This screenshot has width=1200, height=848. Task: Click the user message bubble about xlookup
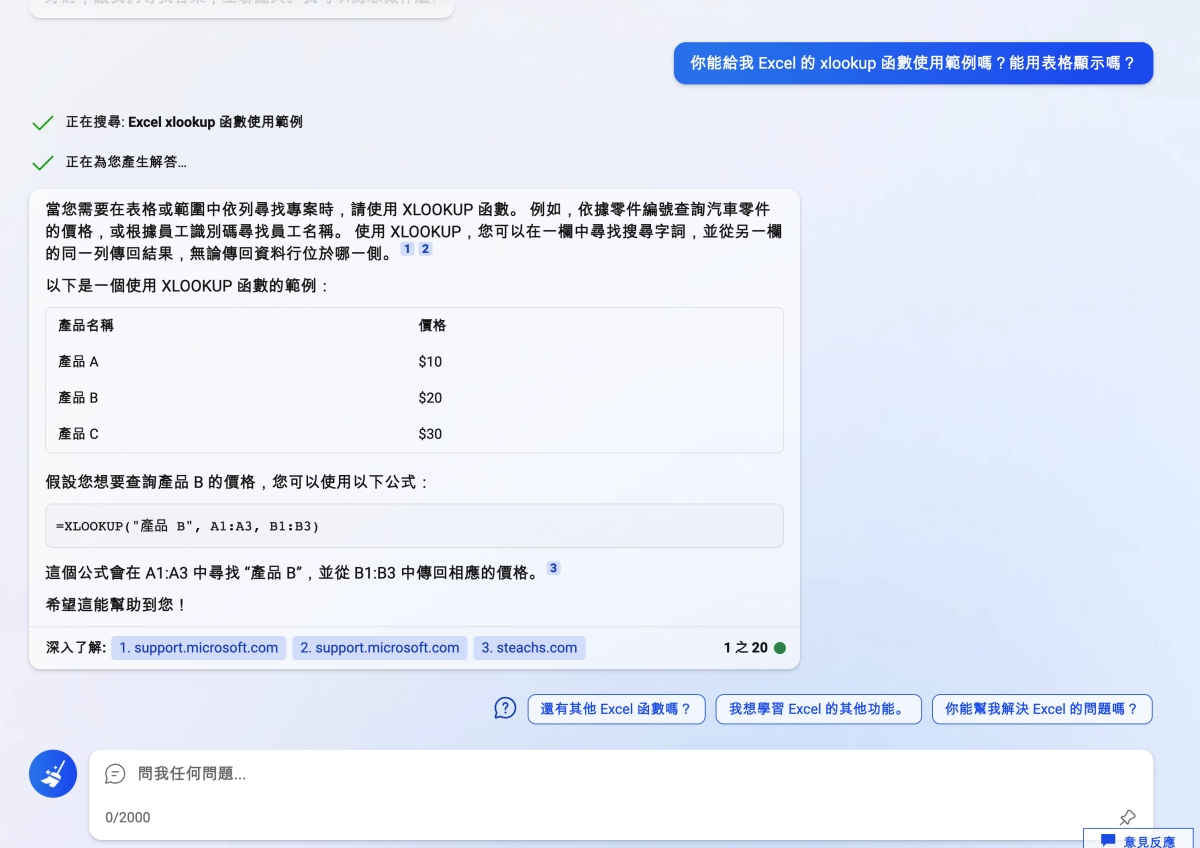[913, 63]
